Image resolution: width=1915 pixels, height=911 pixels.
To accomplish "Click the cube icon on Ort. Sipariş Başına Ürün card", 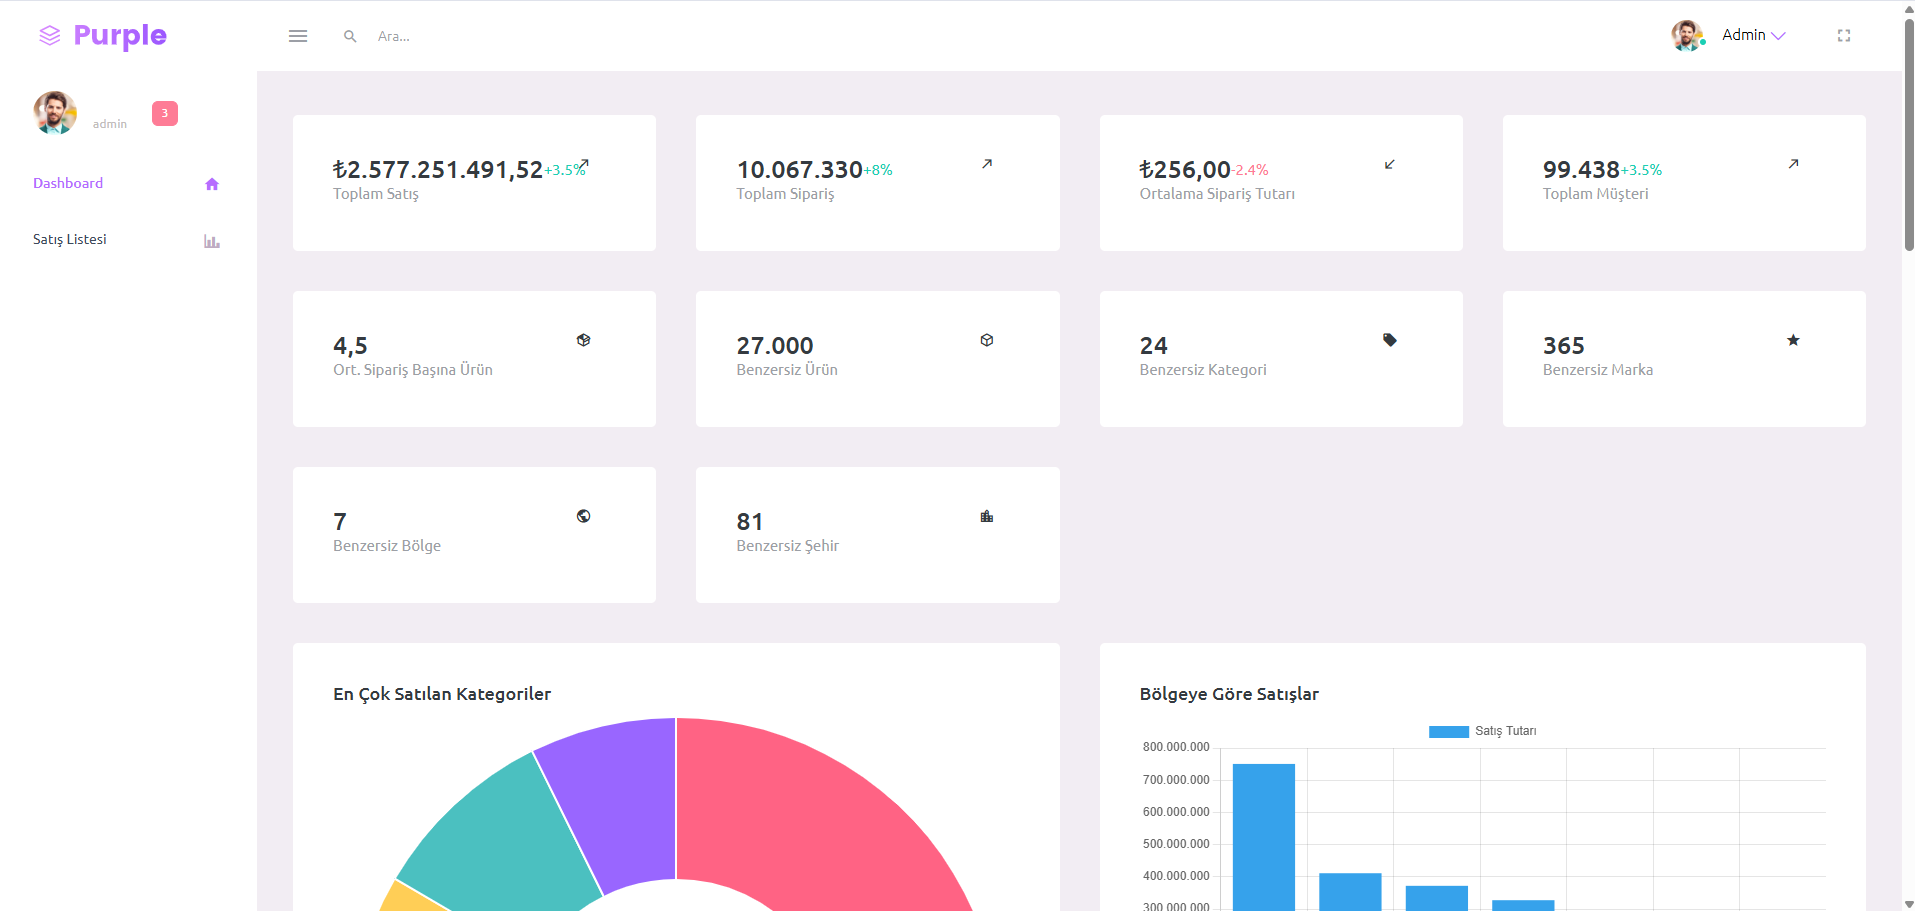I will (x=584, y=340).
